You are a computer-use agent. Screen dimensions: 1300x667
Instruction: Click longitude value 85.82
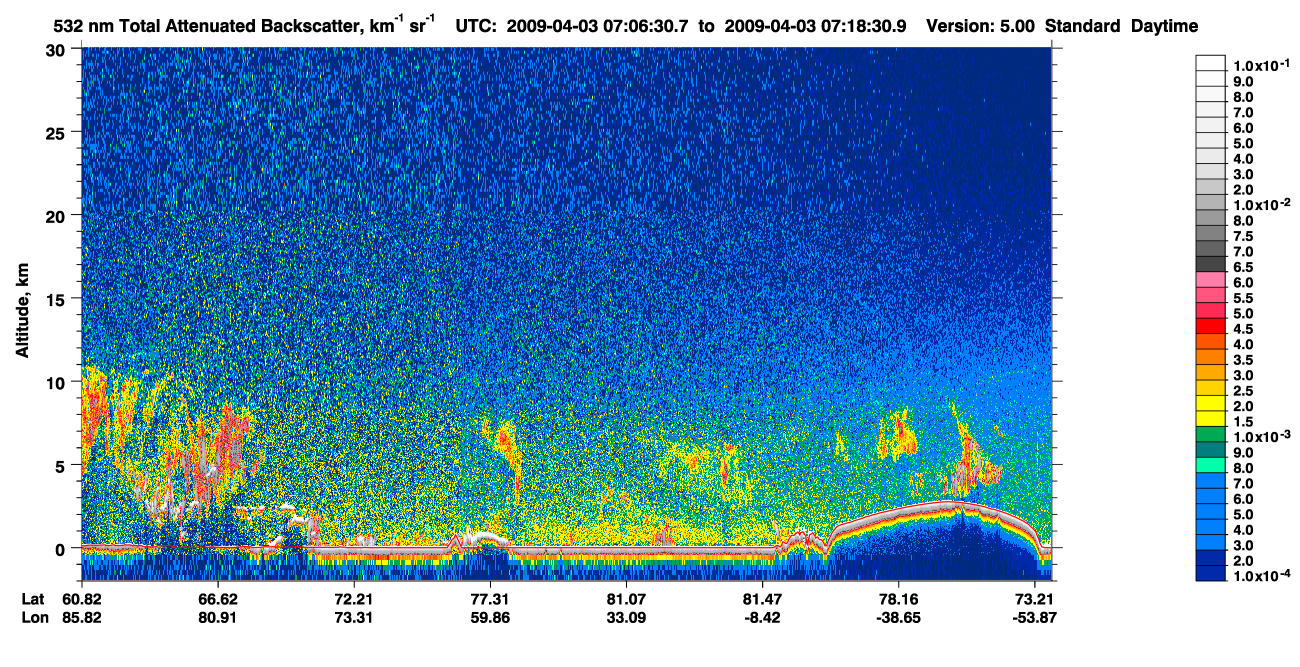tap(82, 618)
